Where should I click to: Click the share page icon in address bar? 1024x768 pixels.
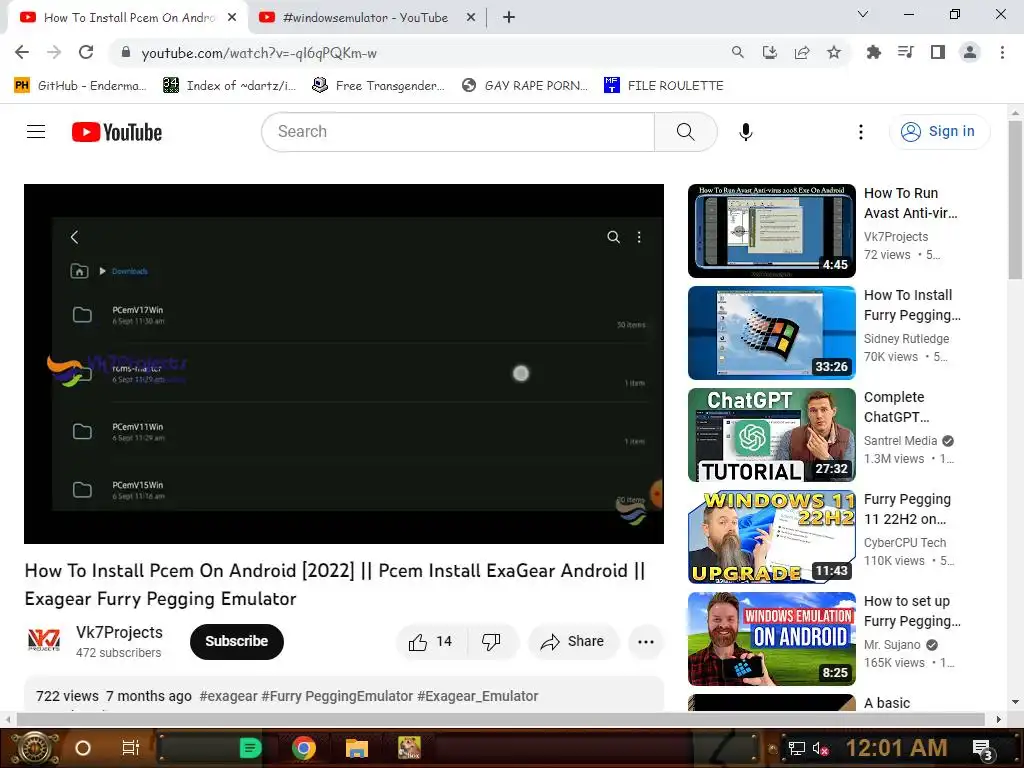[x=802, y=52]
